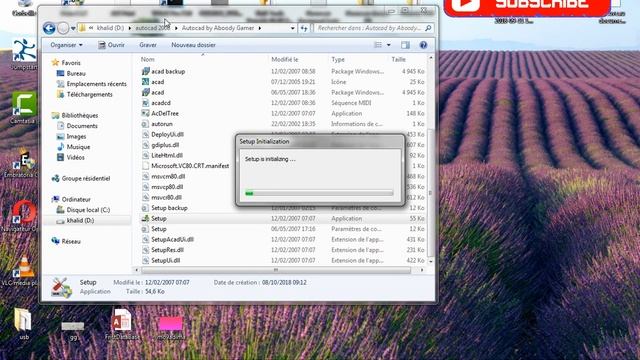Open the Camtasia desktop shortcut
Screen dimensions: 640x360
(x=23, y=108)
